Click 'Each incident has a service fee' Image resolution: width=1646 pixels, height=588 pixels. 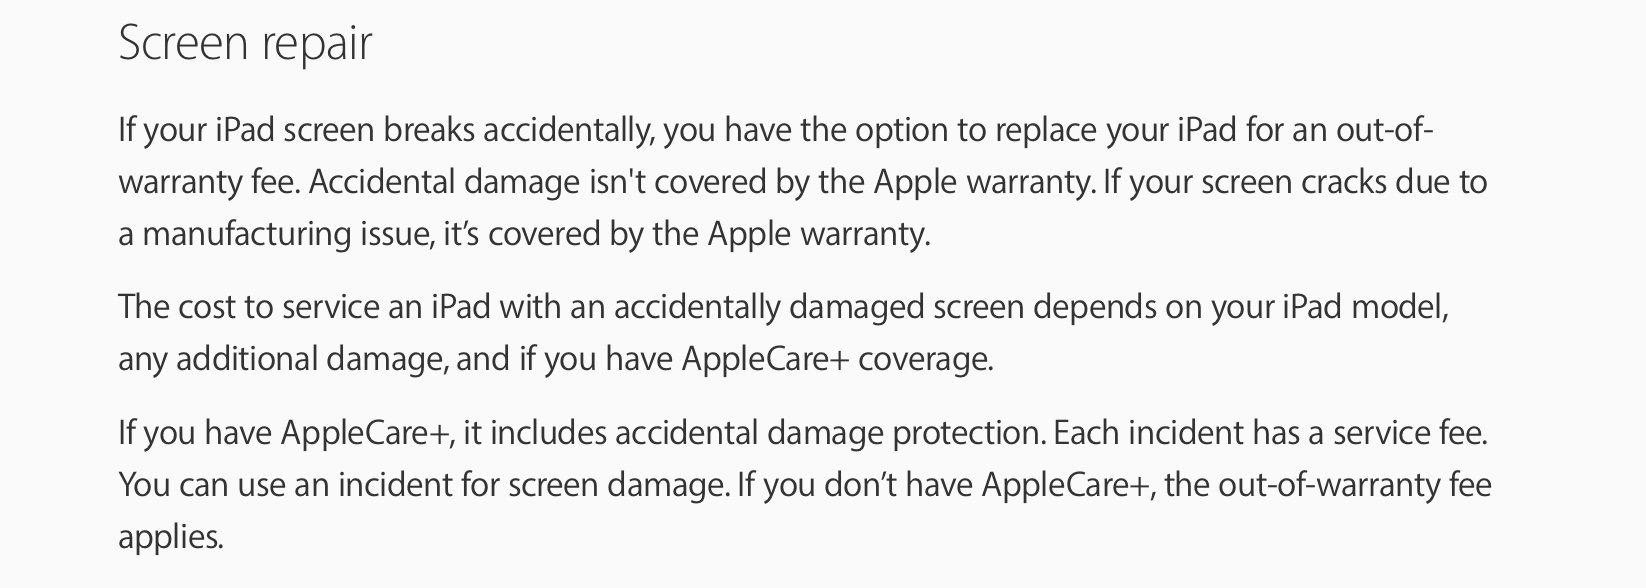(x=1271, y=434)
